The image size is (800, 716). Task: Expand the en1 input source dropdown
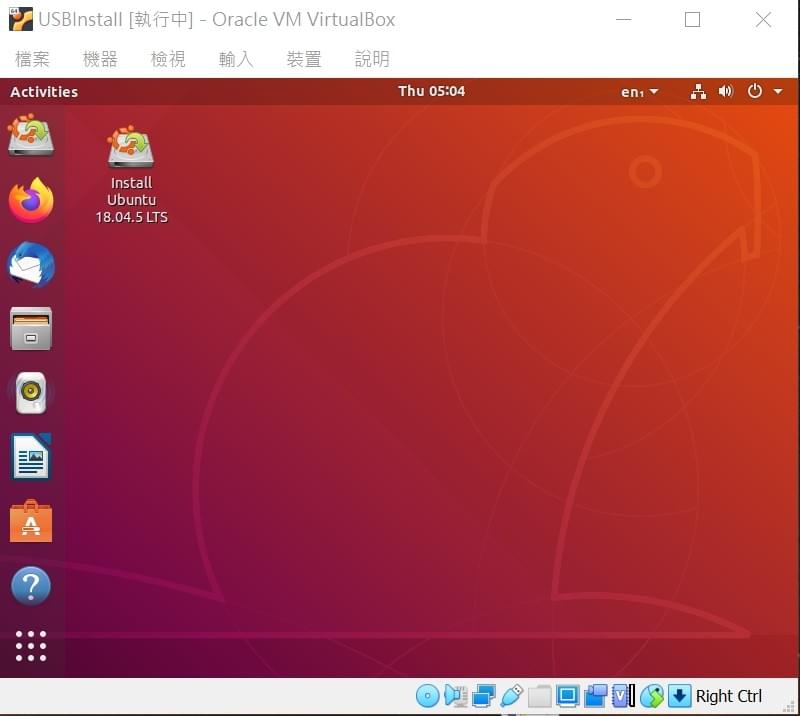click(x=640, y=92)
